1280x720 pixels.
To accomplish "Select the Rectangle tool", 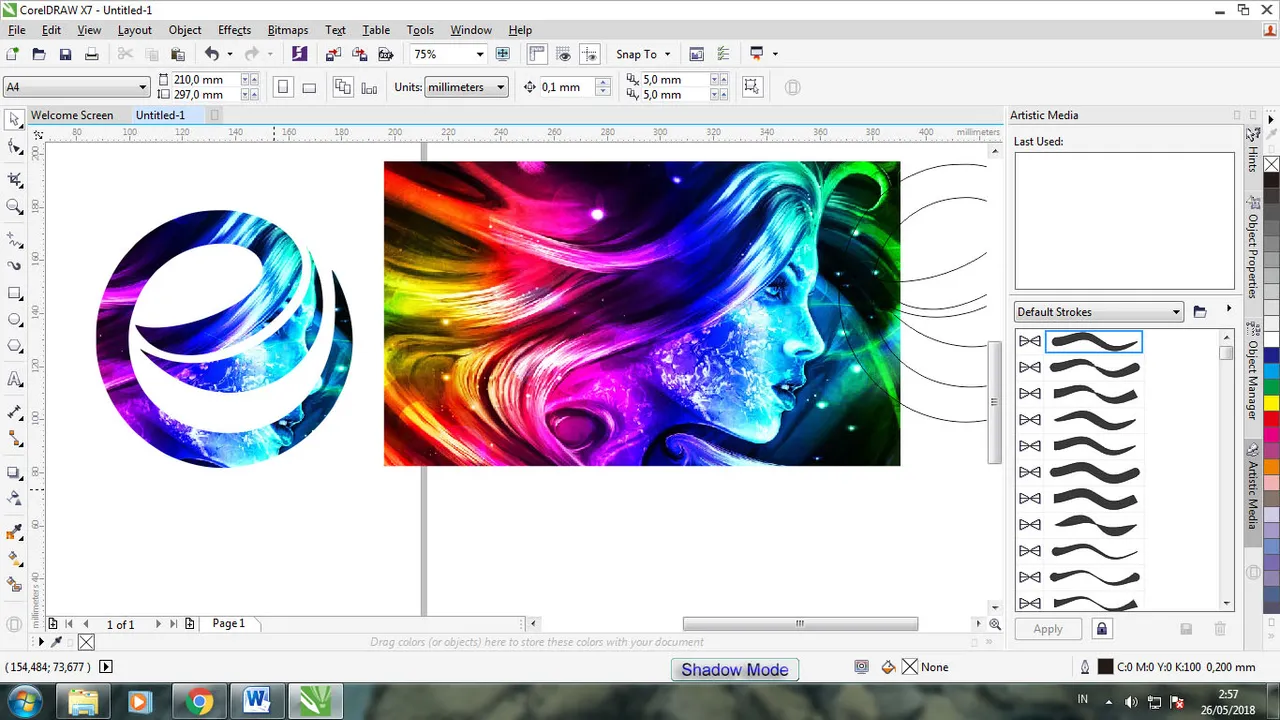I will tap(15, 294).
